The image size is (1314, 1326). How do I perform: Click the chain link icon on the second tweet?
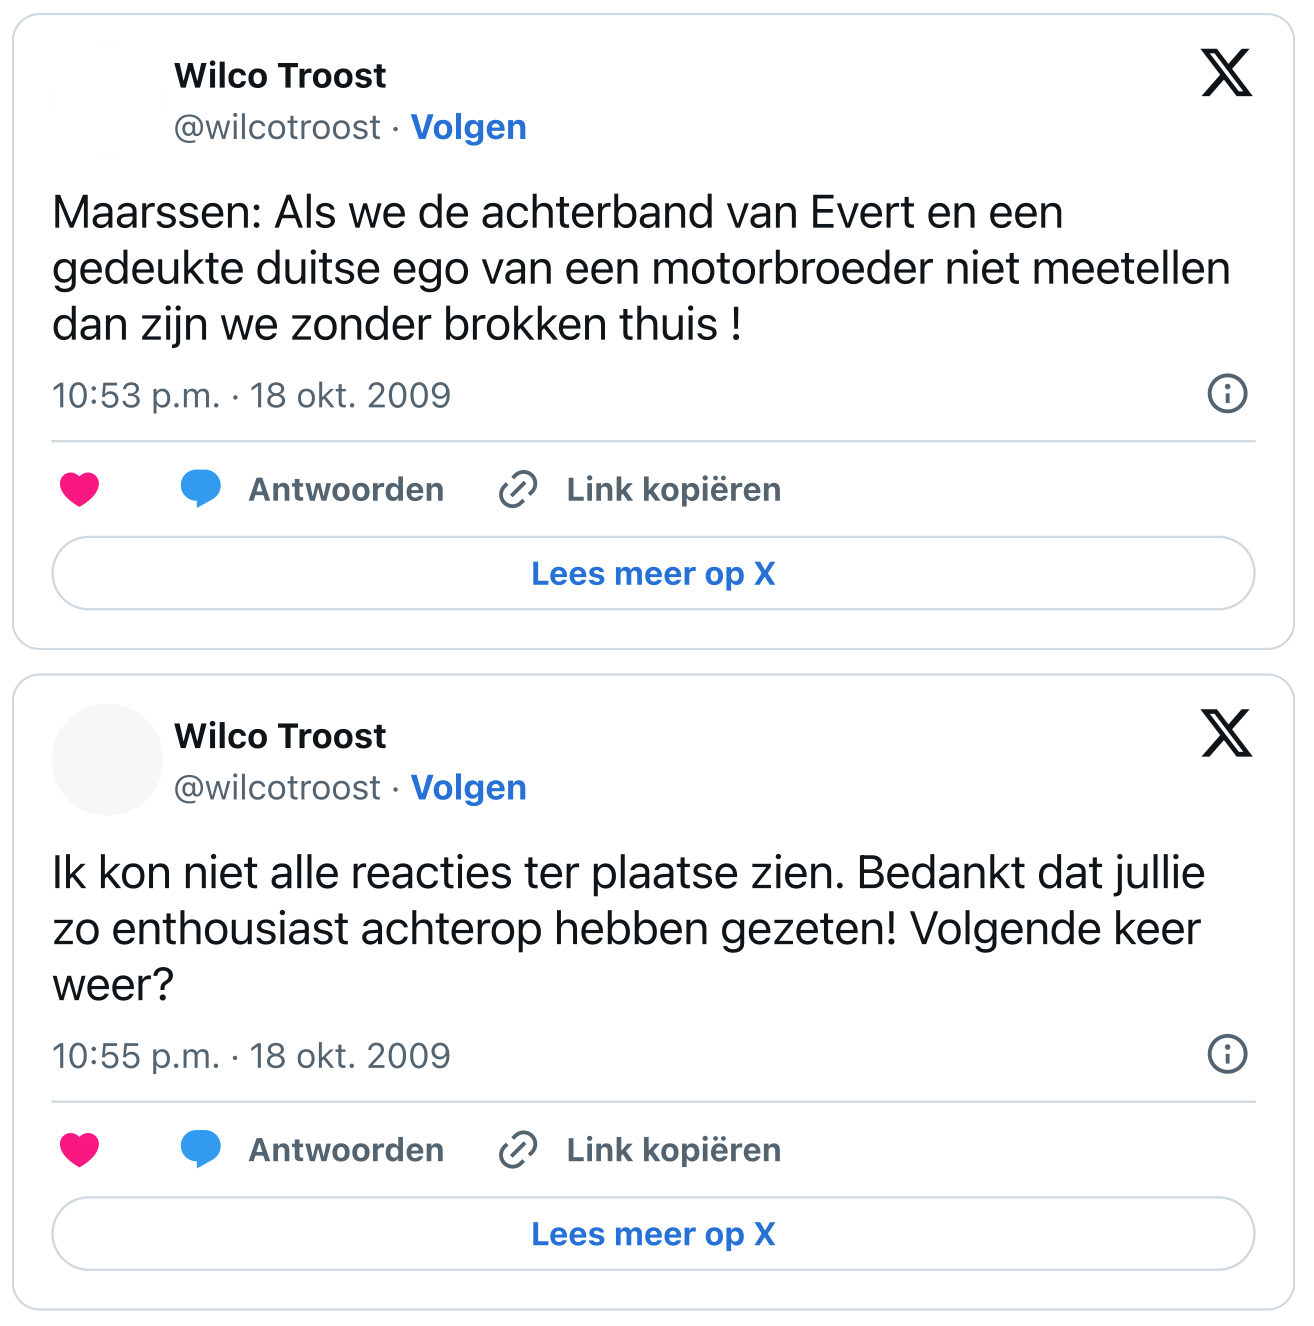(x=518, y=1149)
